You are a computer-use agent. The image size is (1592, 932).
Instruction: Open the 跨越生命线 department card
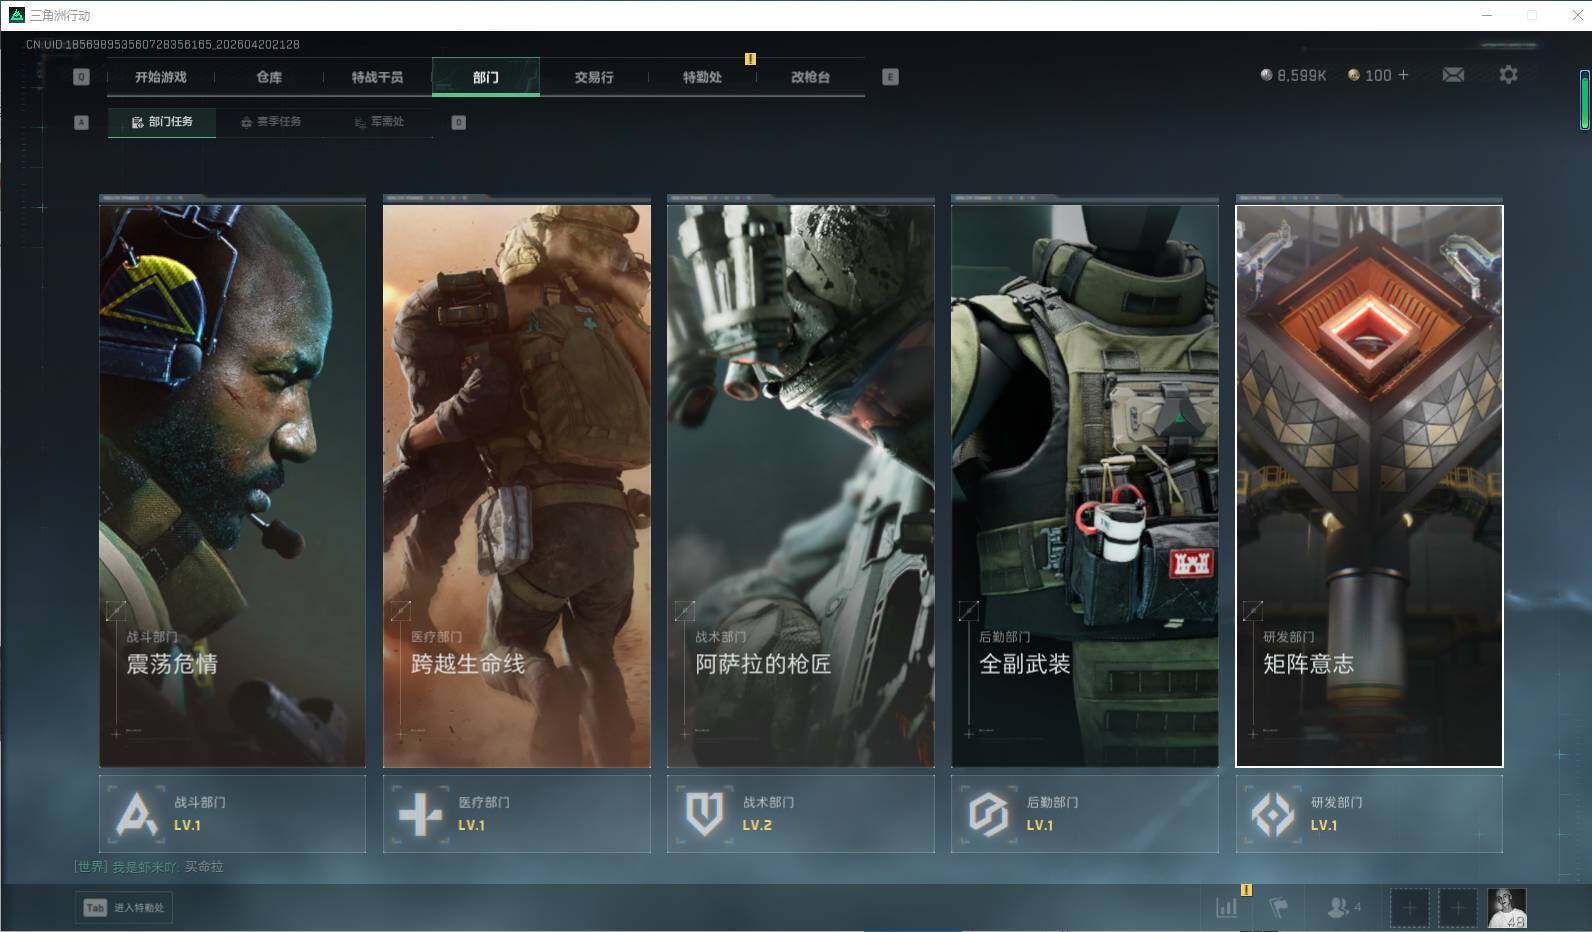pos(517,486)
